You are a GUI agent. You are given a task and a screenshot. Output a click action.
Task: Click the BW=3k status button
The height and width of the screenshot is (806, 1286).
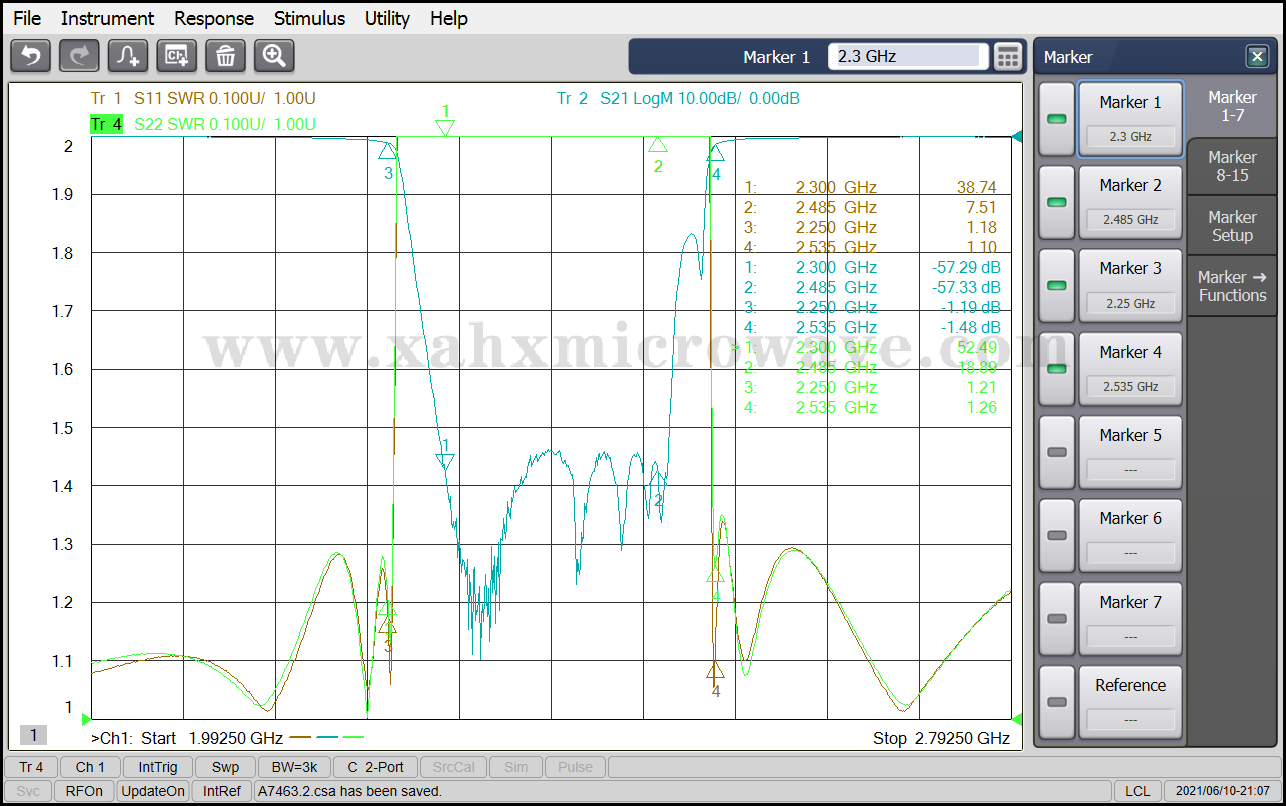click(294, 767)
